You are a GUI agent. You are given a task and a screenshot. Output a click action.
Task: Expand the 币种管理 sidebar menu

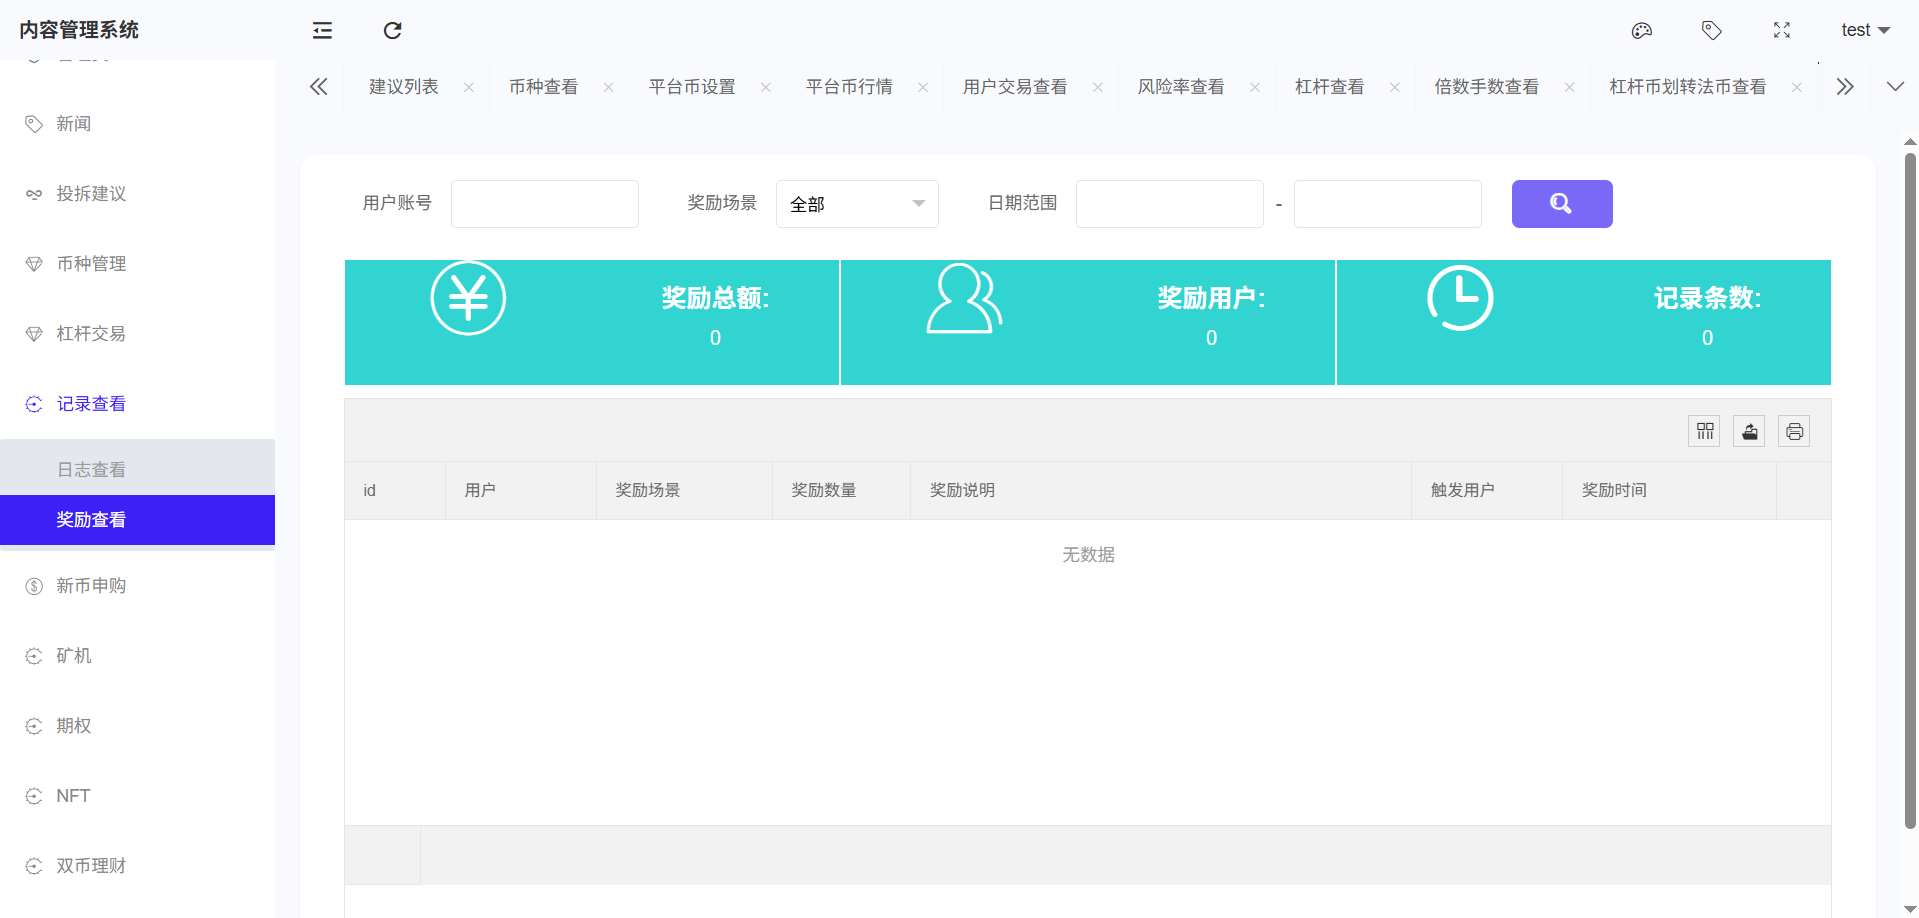[91, 264]
